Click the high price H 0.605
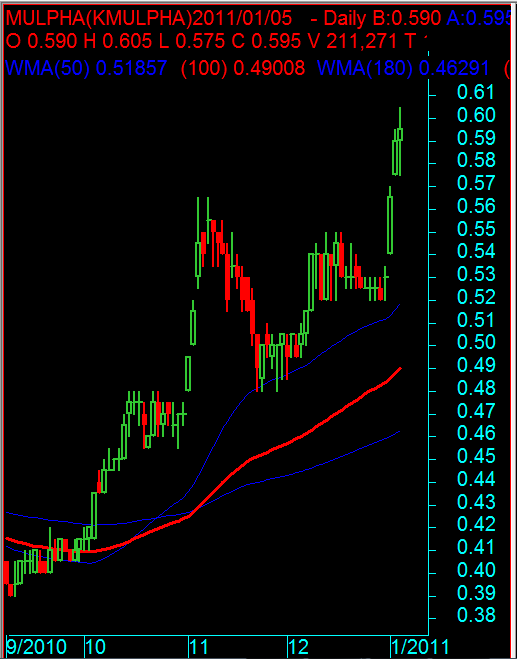Image resolution: width=517 pixels, height=659 pixels. click(x=120, y=41)
